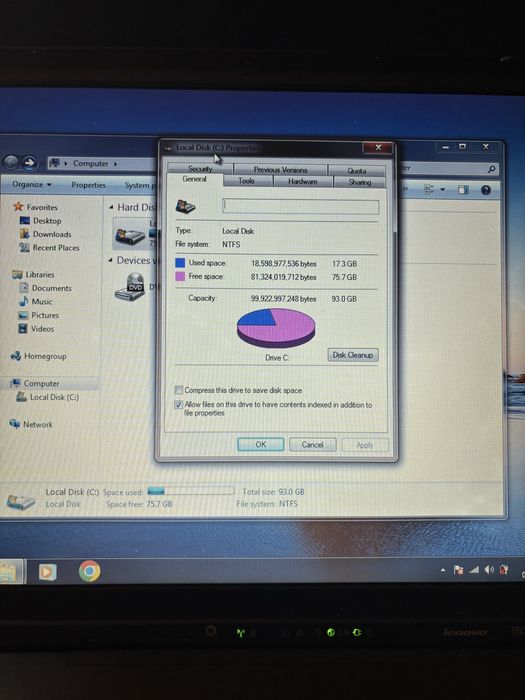Open the Sharing tab
525x700 pixels.
pos(360,182)
